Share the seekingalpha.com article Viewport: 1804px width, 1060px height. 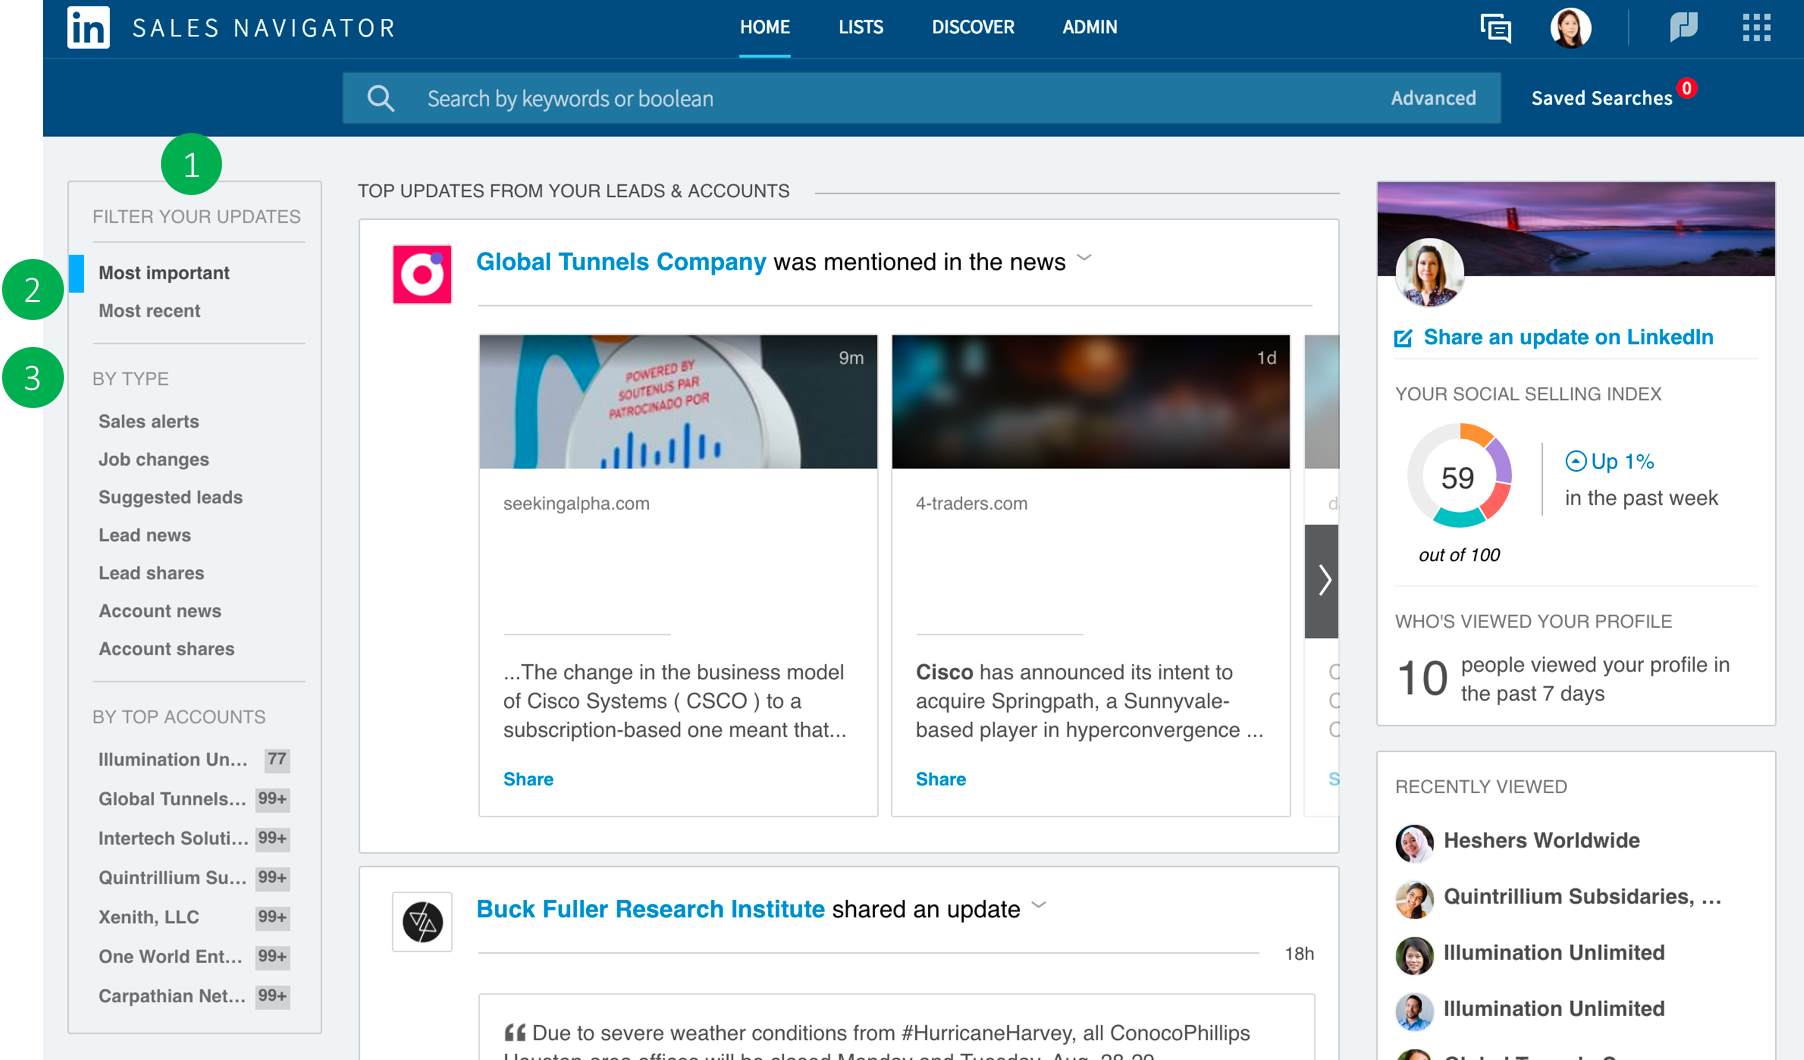[528, 779]
